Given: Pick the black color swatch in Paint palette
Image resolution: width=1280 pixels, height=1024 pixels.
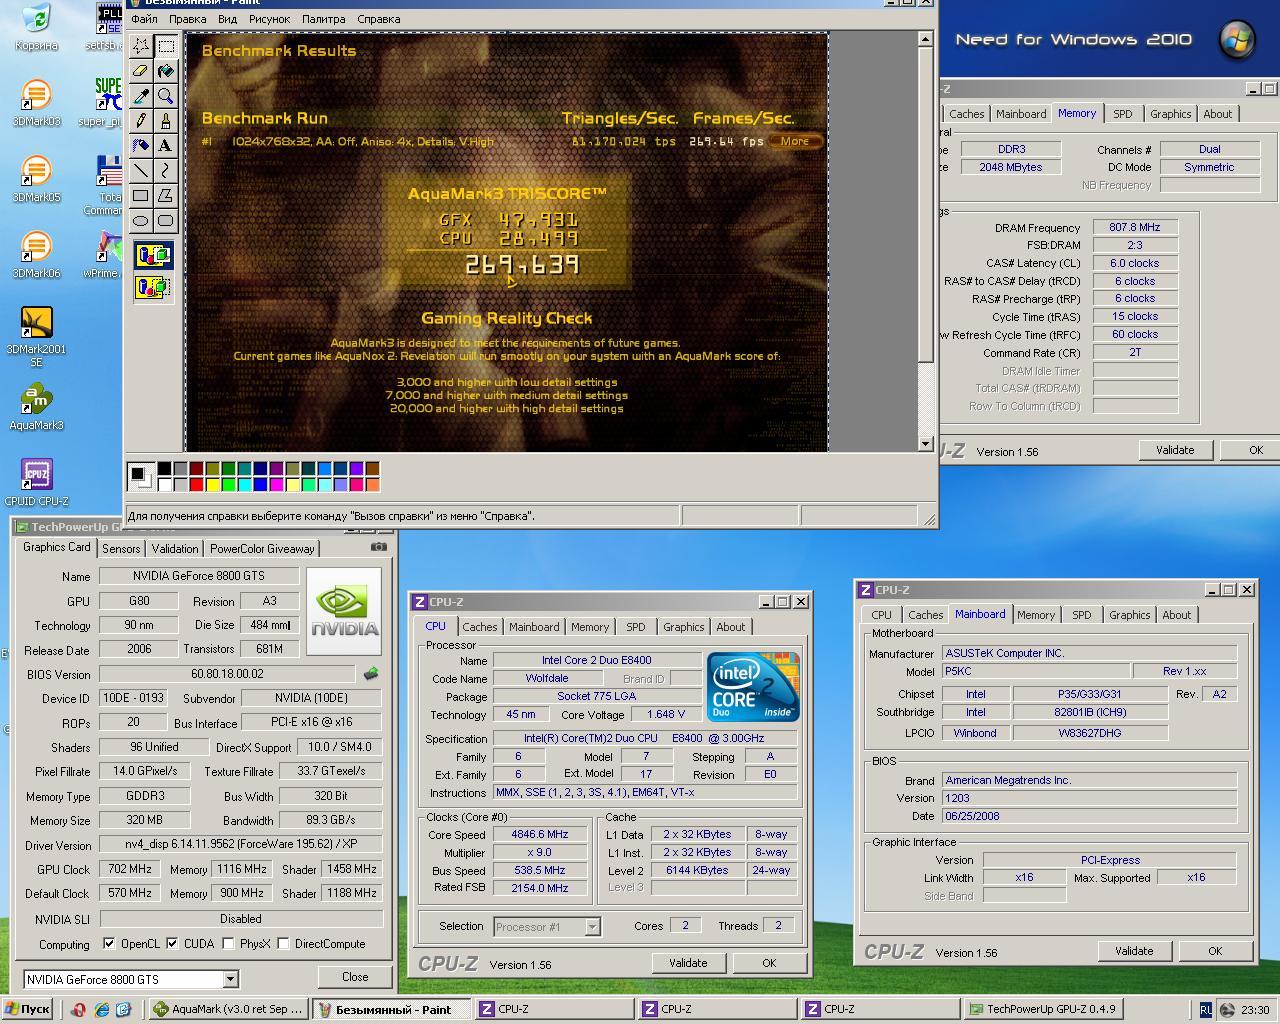Looking at the screenshot, I should pos(164,468).
